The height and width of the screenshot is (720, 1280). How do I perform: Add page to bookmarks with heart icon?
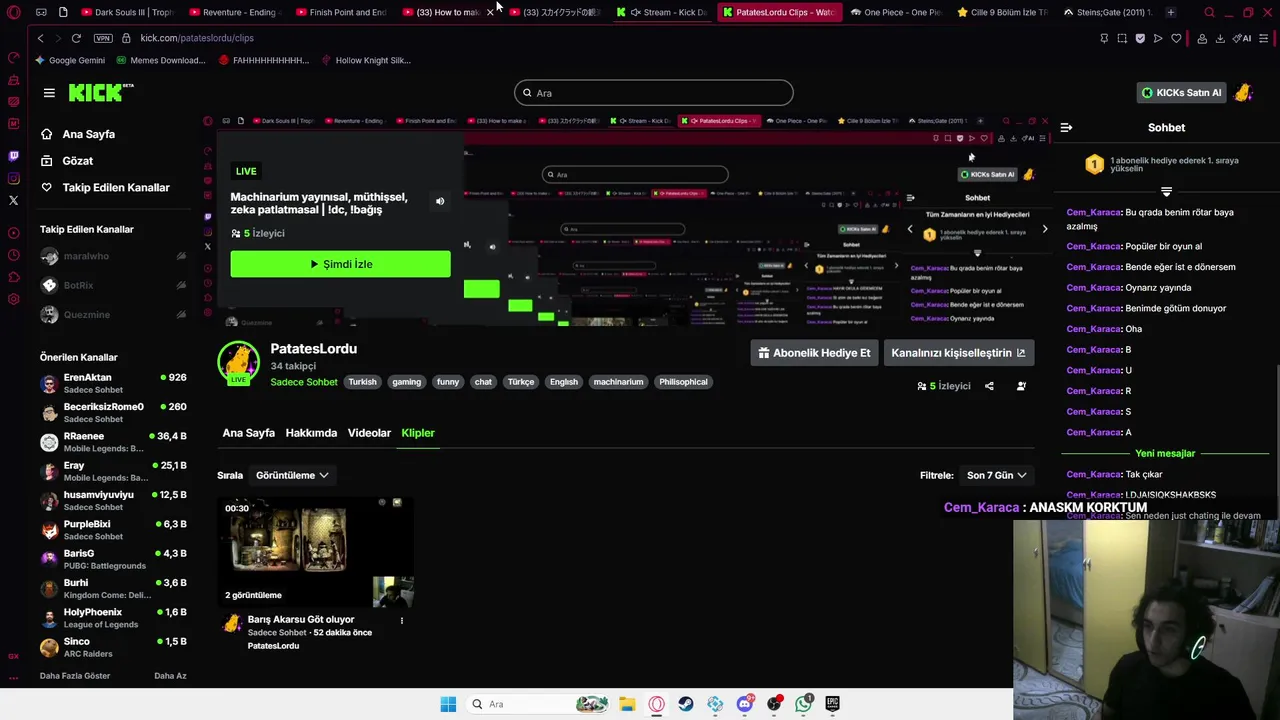point(1176,38)
